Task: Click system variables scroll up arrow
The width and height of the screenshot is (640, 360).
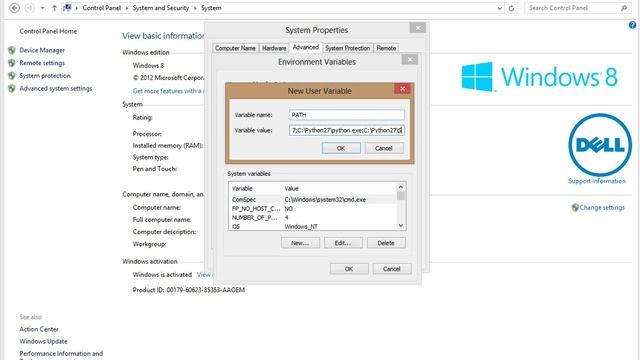Action: pyautogui.click(x=401, y=187)
